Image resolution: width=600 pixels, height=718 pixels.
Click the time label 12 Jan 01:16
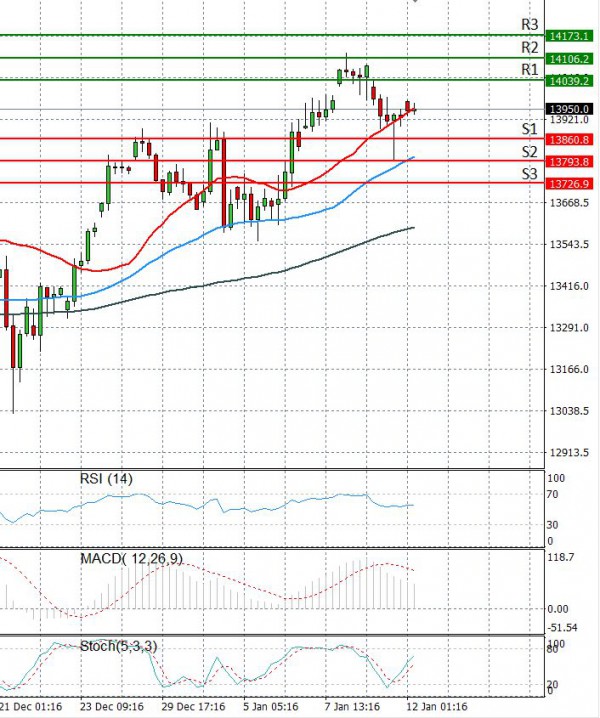[x=437, y=707]
